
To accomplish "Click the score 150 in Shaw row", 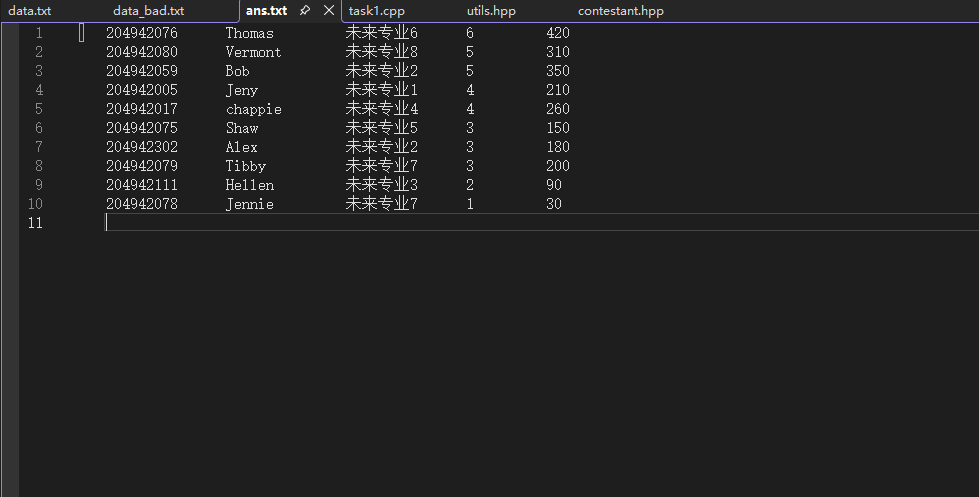I will [558, 128].
